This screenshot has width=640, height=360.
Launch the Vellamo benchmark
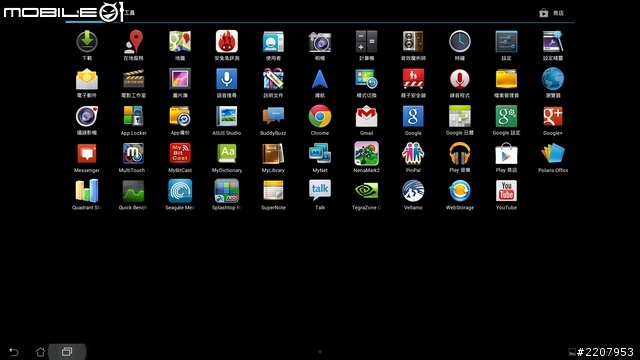click(413, 191)
